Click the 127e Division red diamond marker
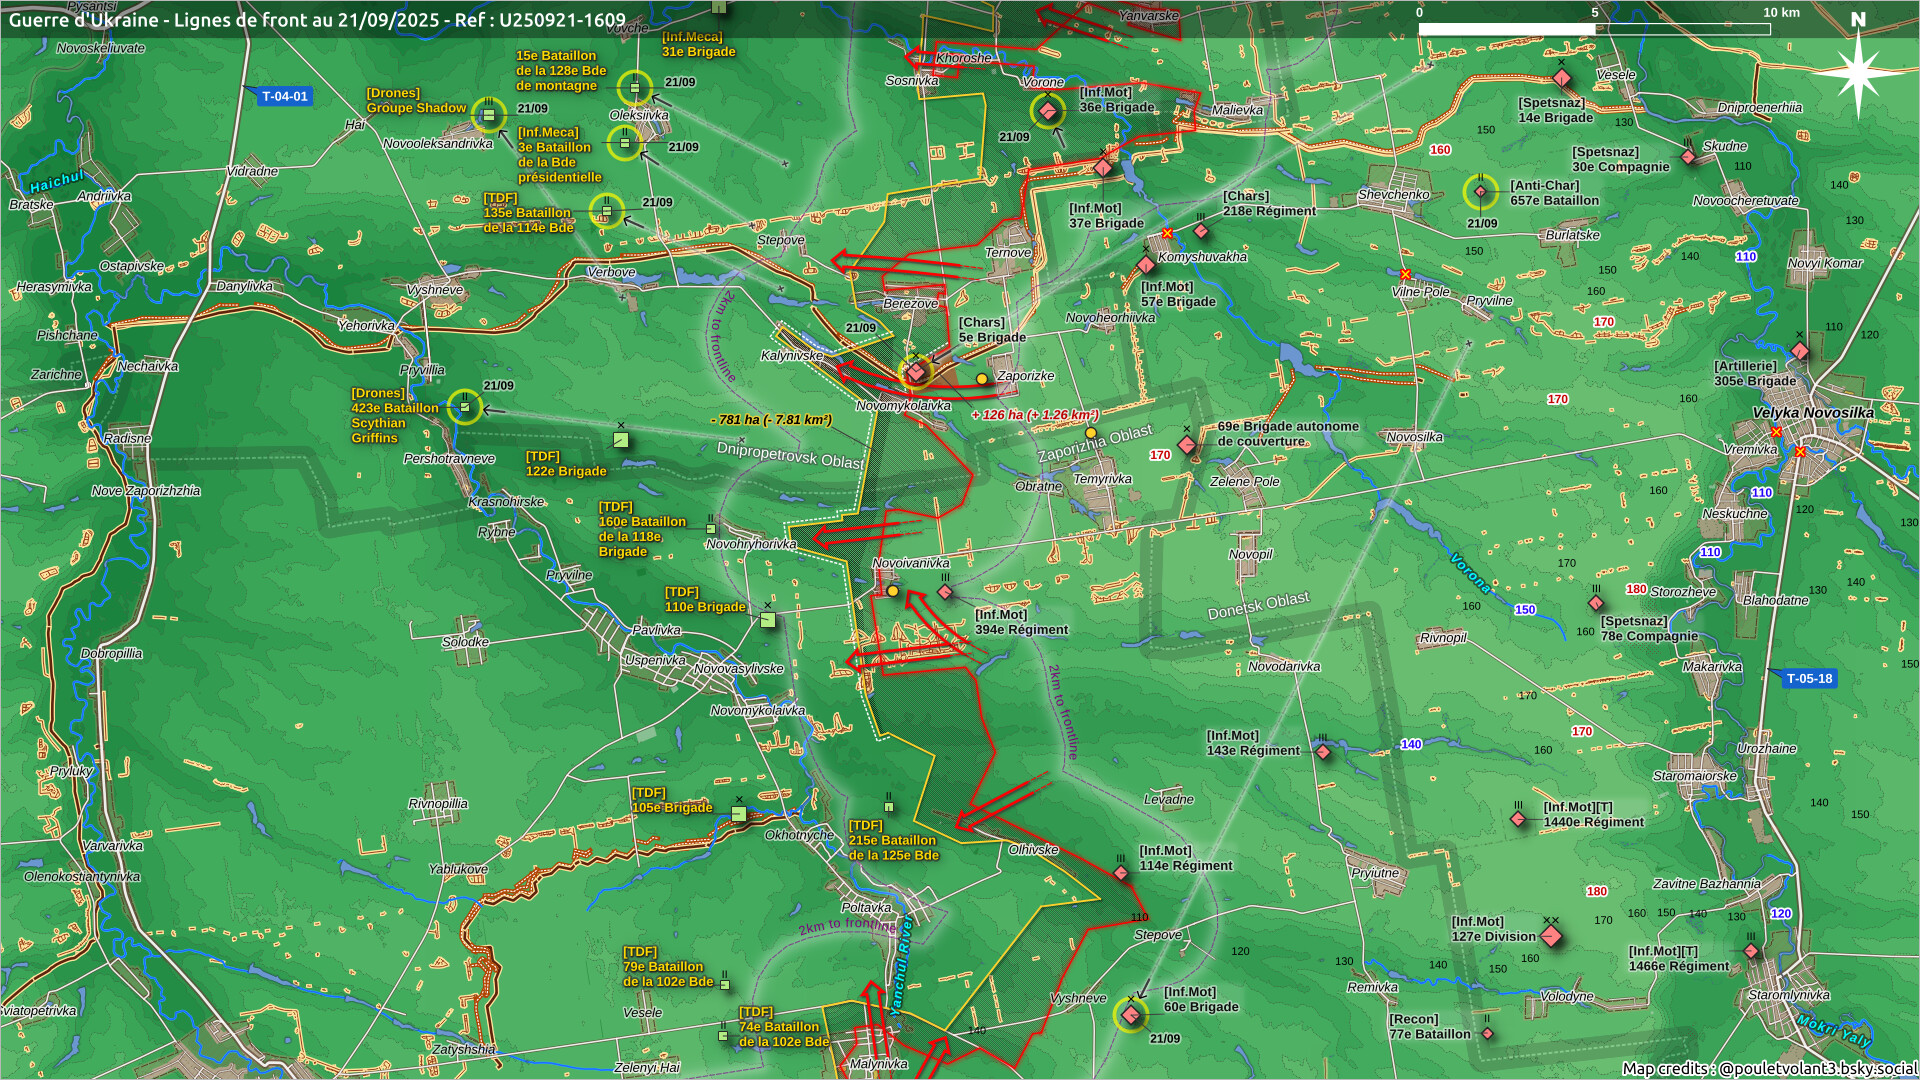Image resolution: width=1920 pixels, height=1080 pixels. pyautogui.click(x=1551, y=937)
